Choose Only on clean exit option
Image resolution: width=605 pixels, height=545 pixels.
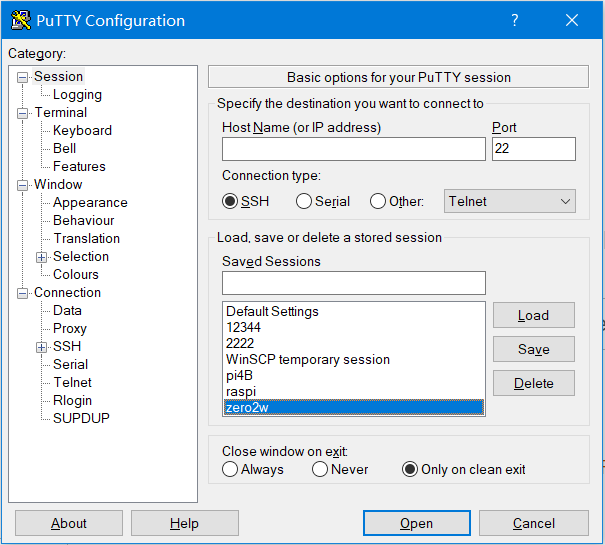(410, 469)
